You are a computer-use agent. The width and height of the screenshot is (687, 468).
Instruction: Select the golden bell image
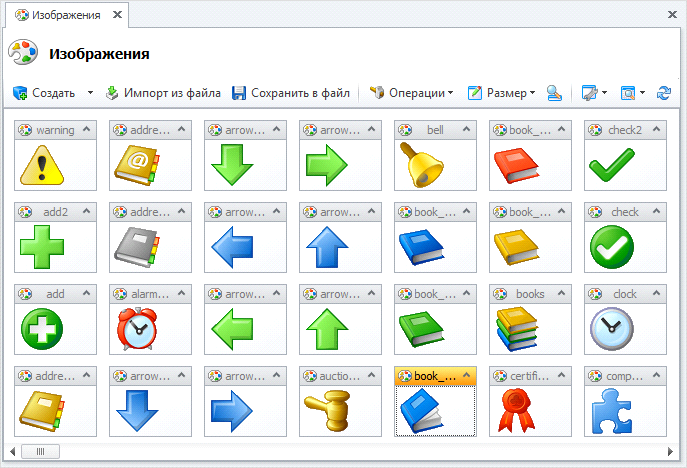[420, 165]
